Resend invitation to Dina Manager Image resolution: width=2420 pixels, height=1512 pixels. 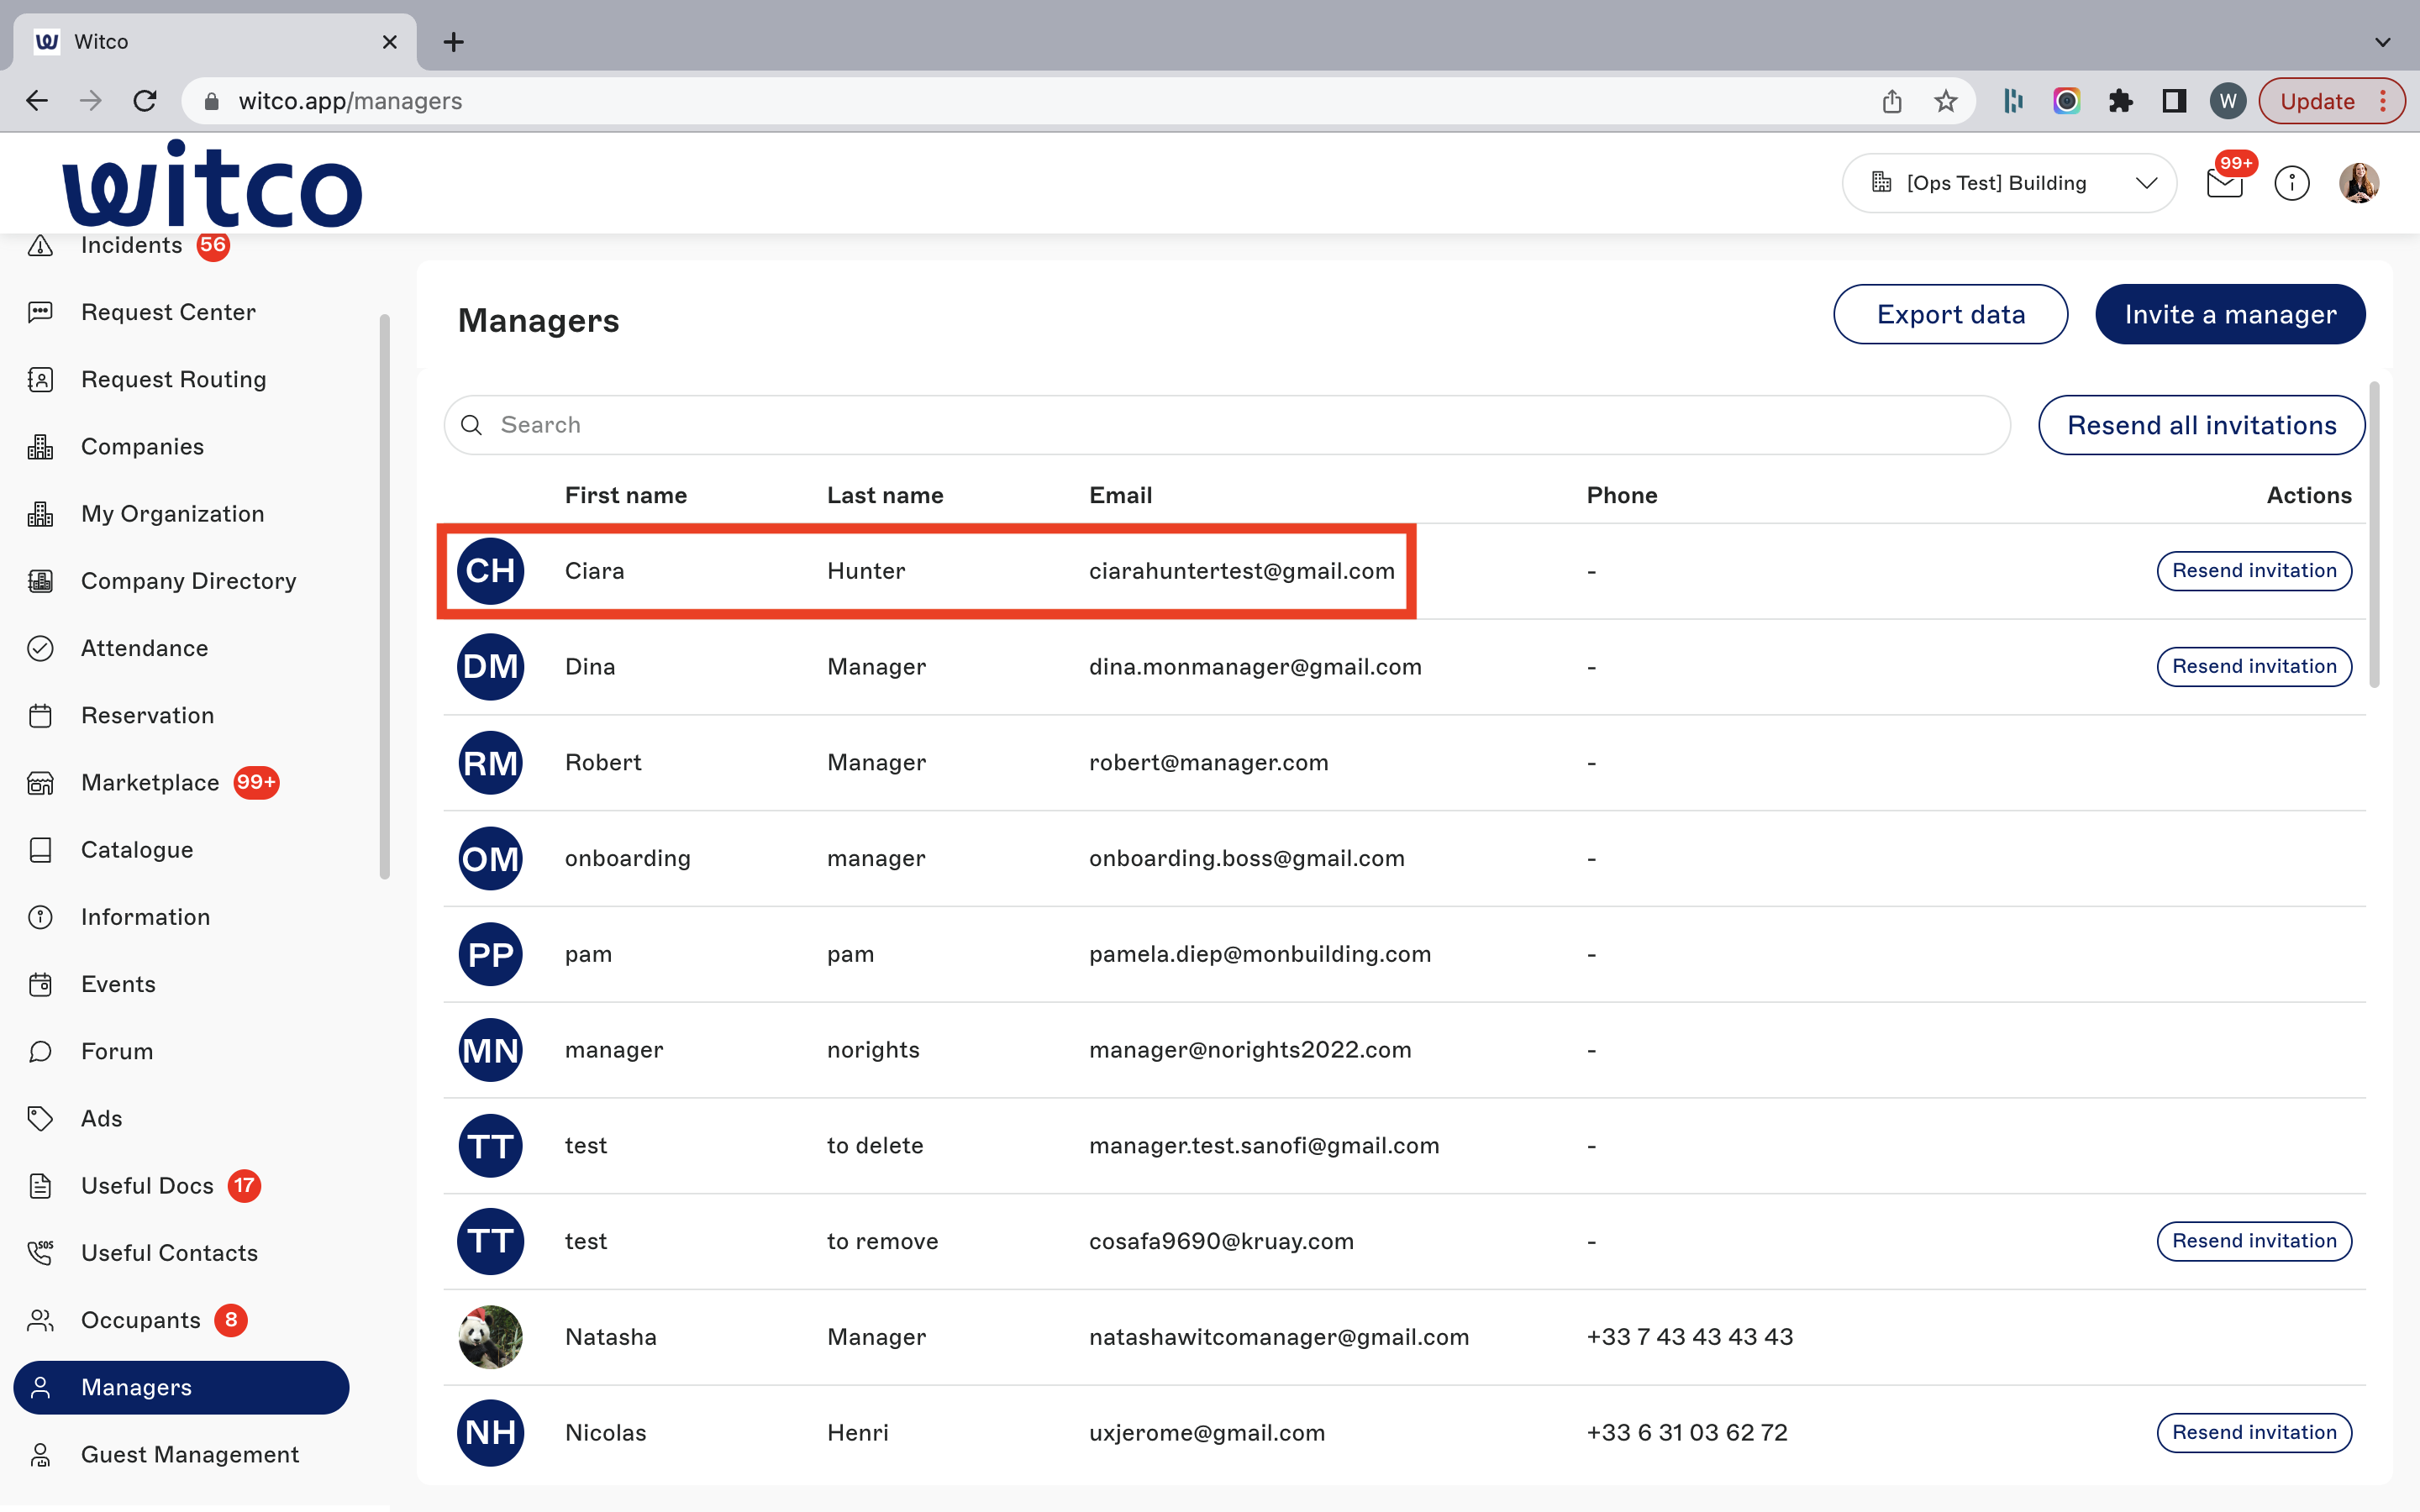click(2254, 667)
